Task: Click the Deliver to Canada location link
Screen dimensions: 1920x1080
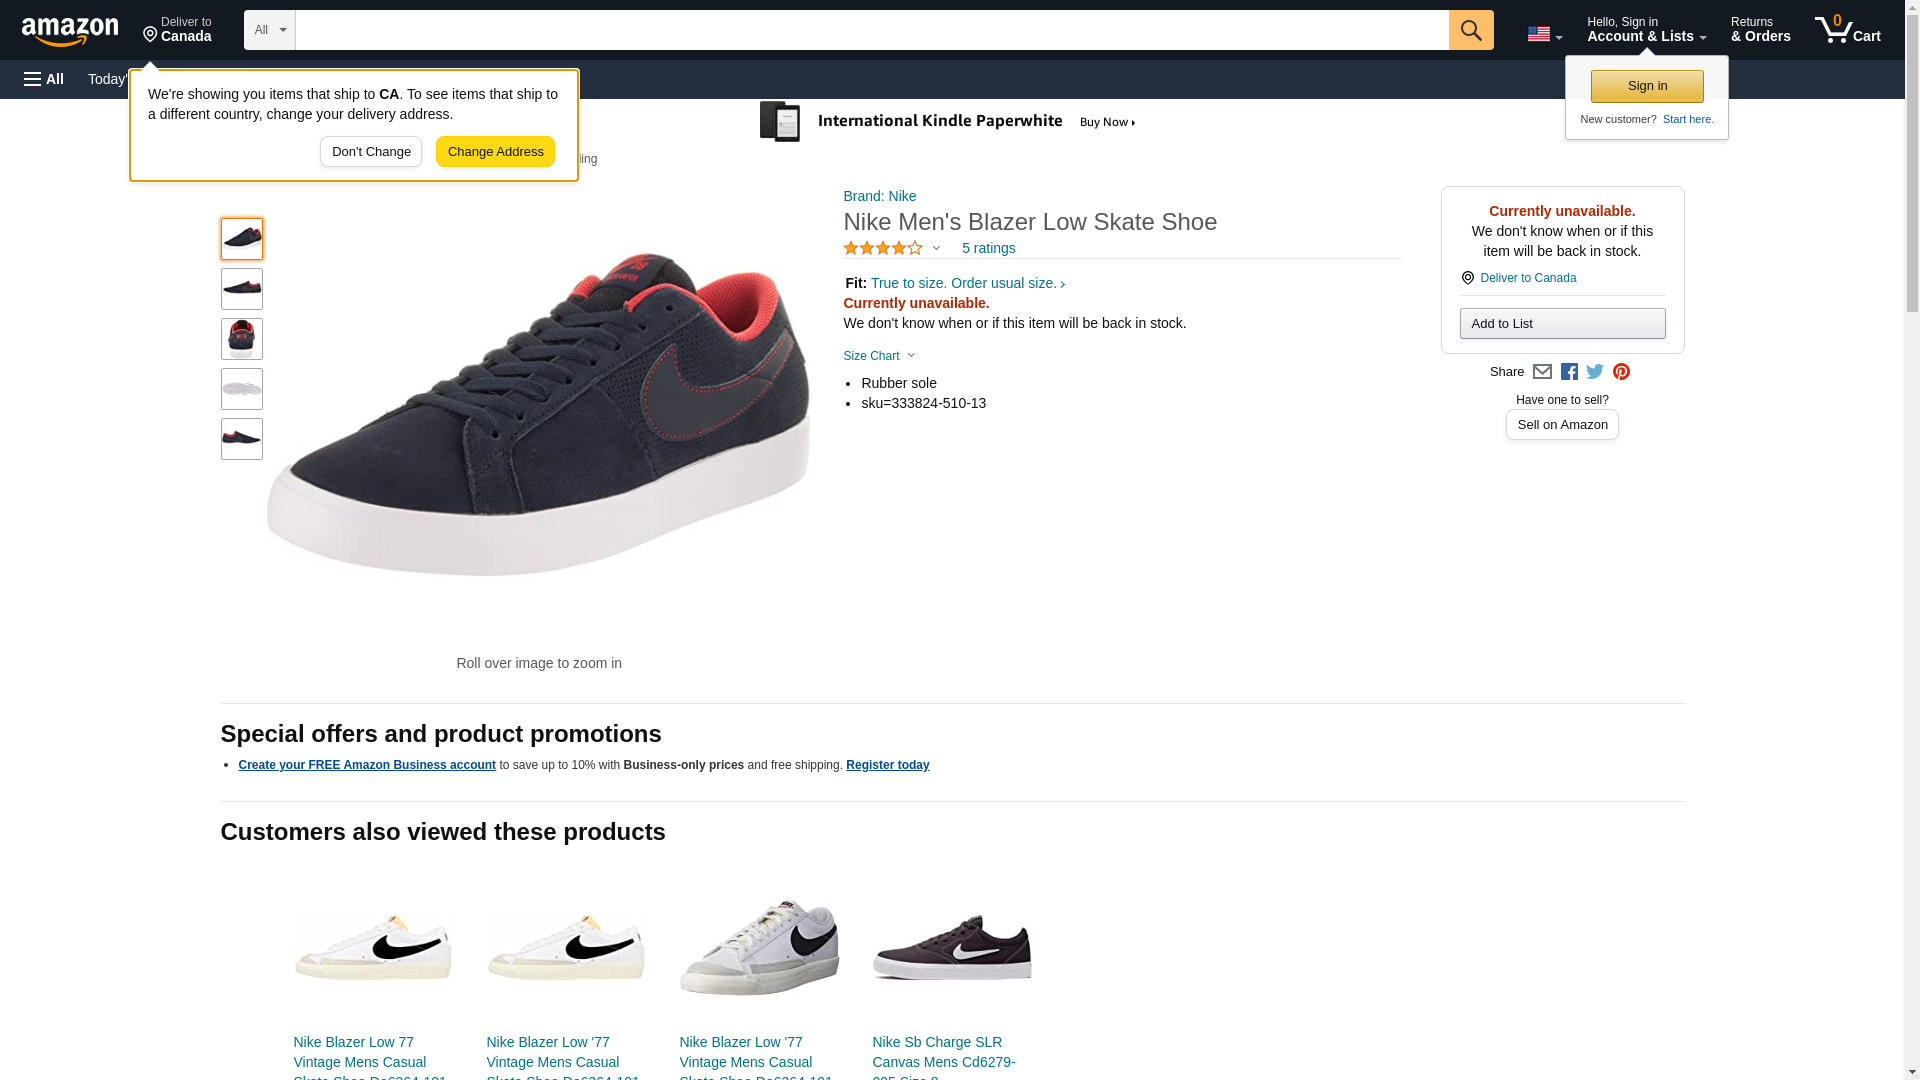Action: click(1527, 278)
